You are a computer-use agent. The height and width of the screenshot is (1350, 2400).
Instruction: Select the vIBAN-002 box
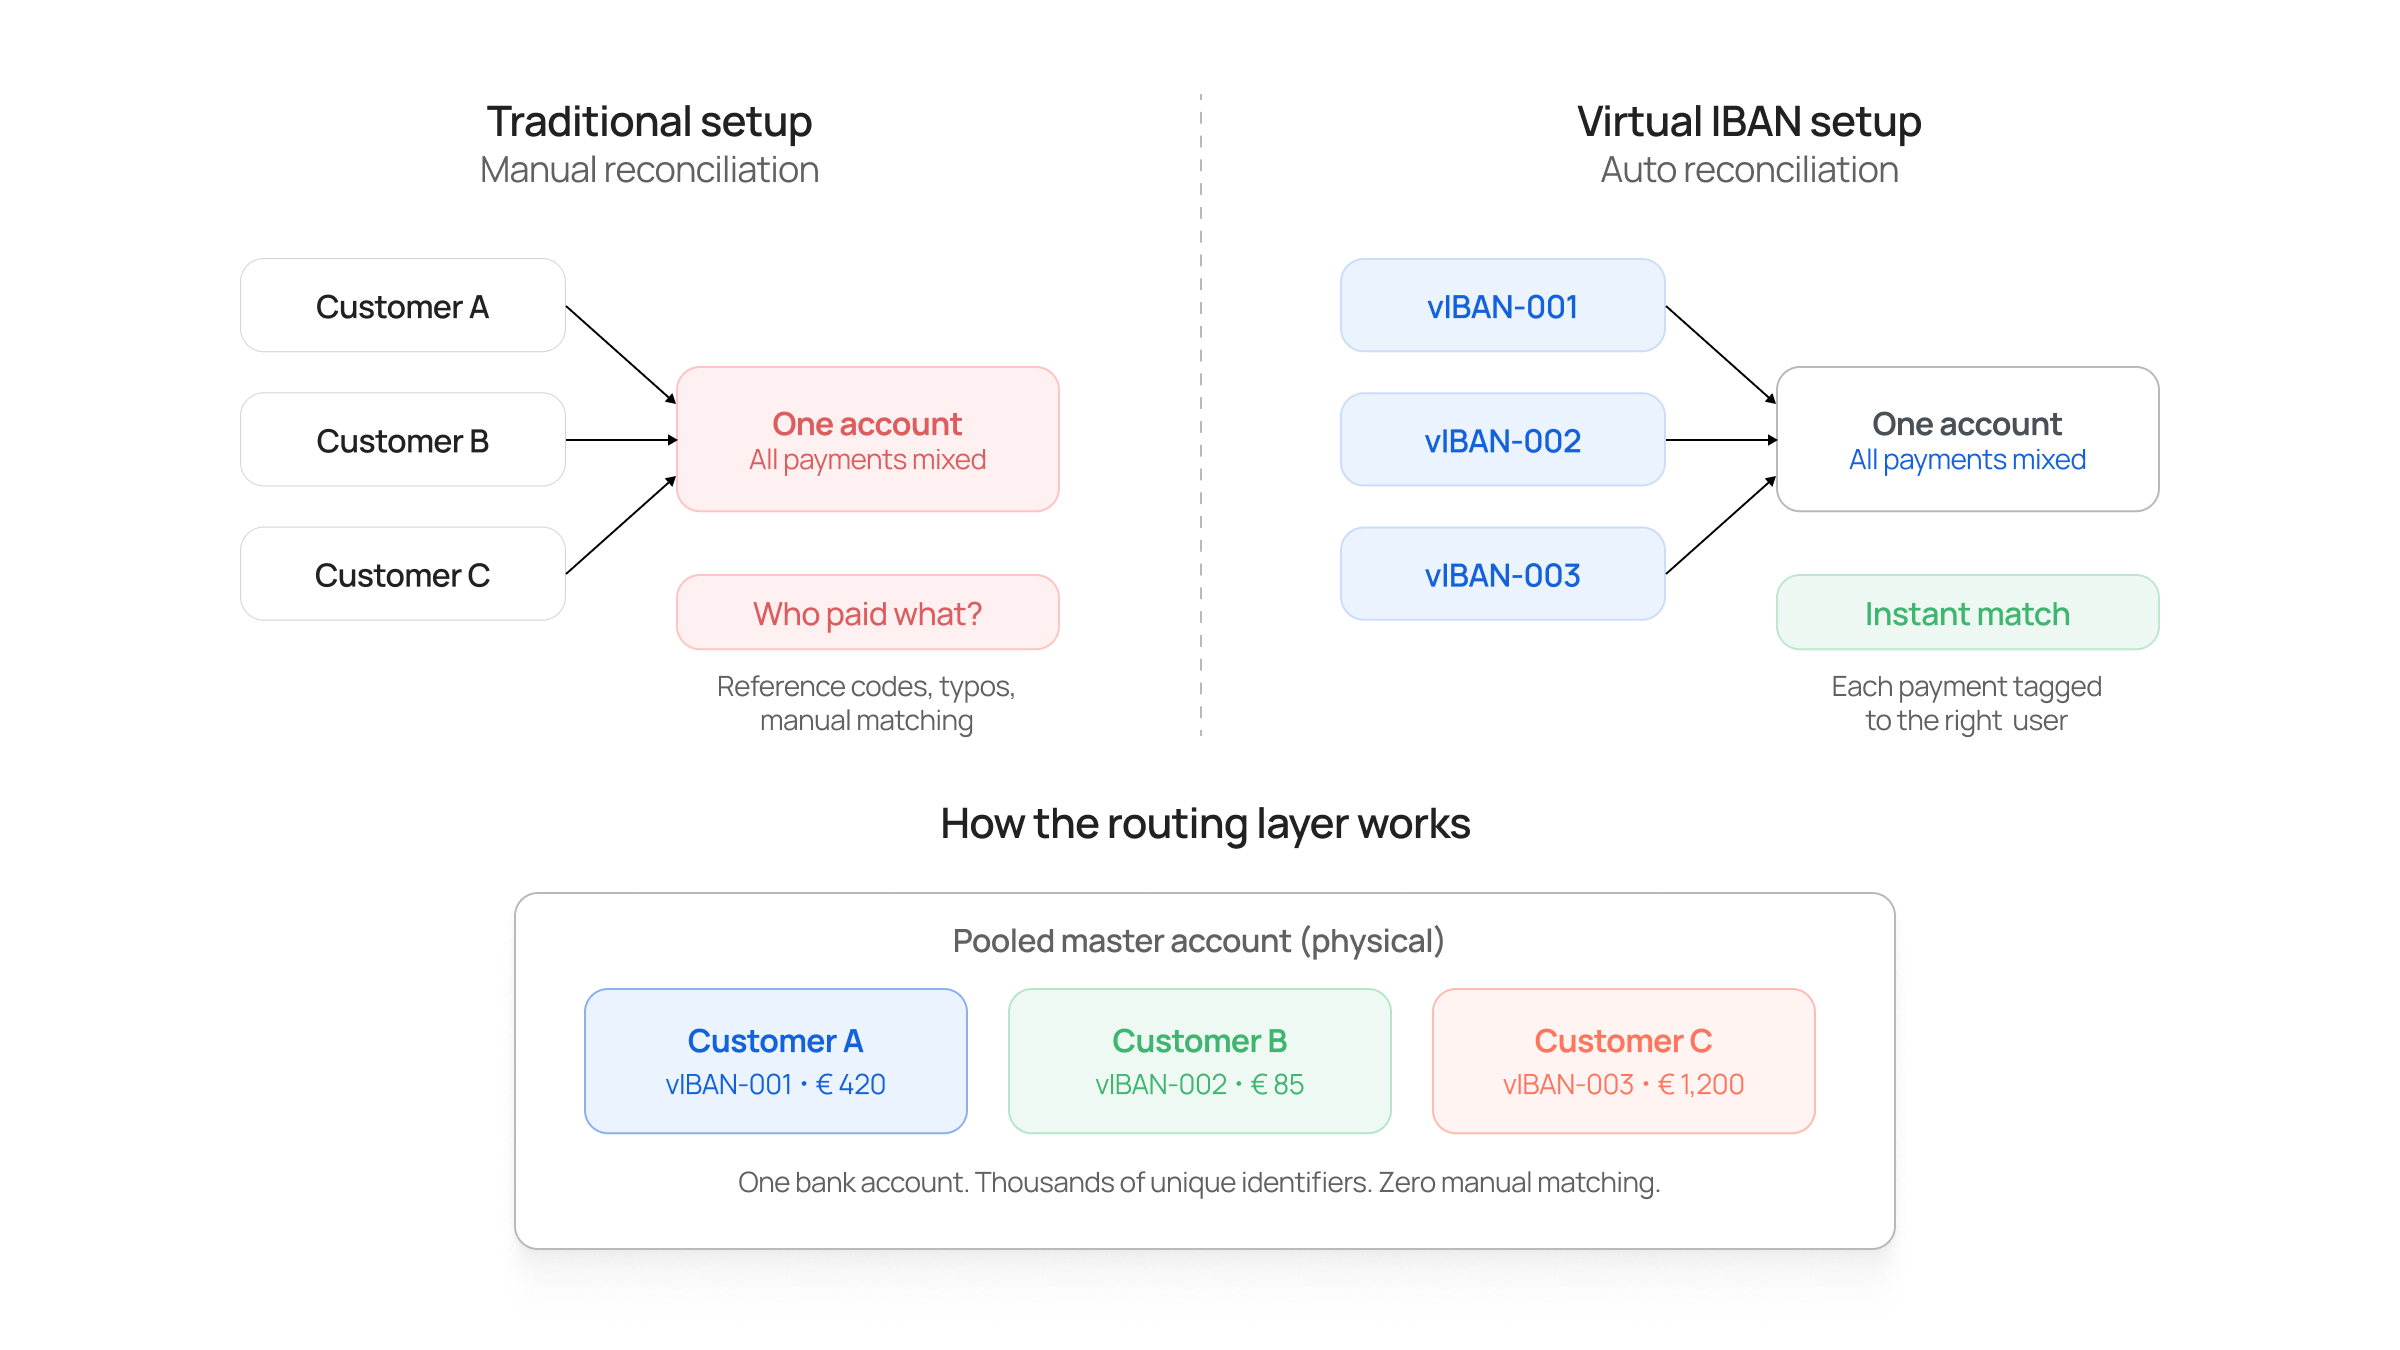(1502, 440)
